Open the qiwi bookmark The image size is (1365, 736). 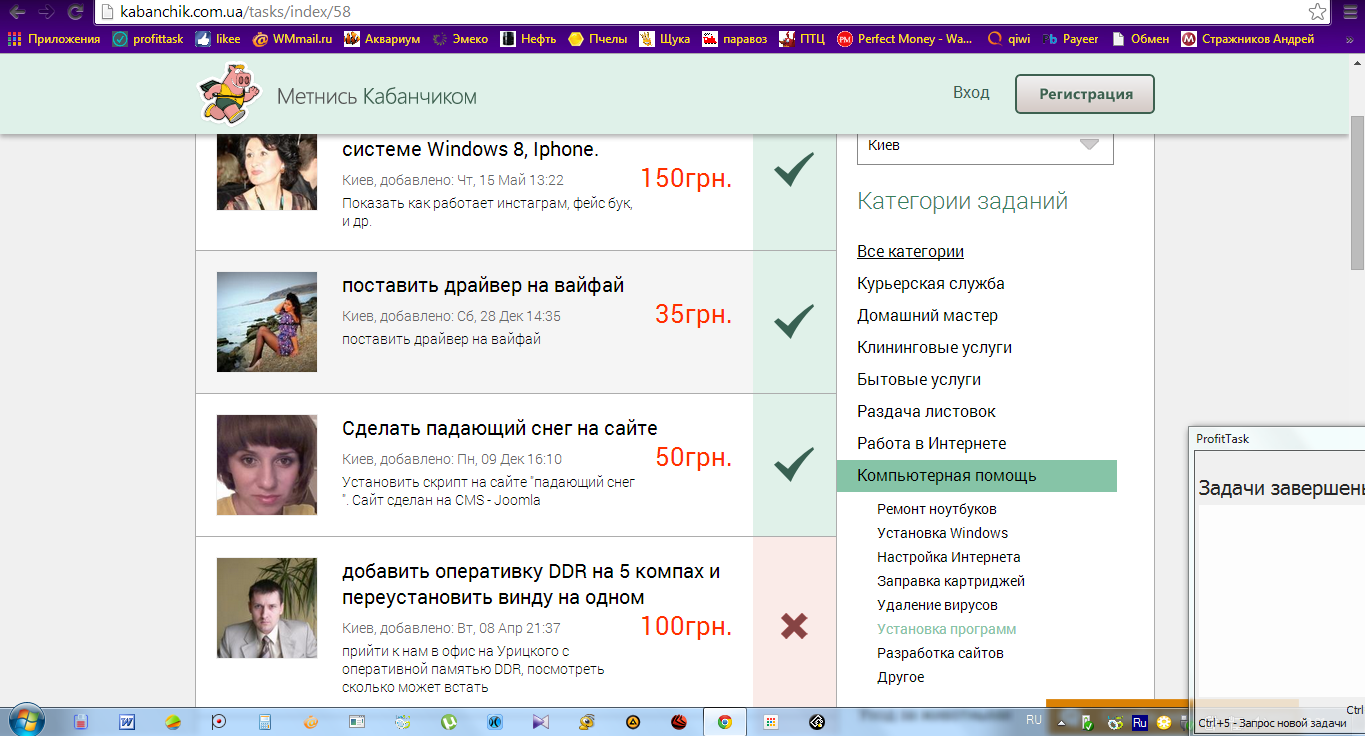[1008, 39]
